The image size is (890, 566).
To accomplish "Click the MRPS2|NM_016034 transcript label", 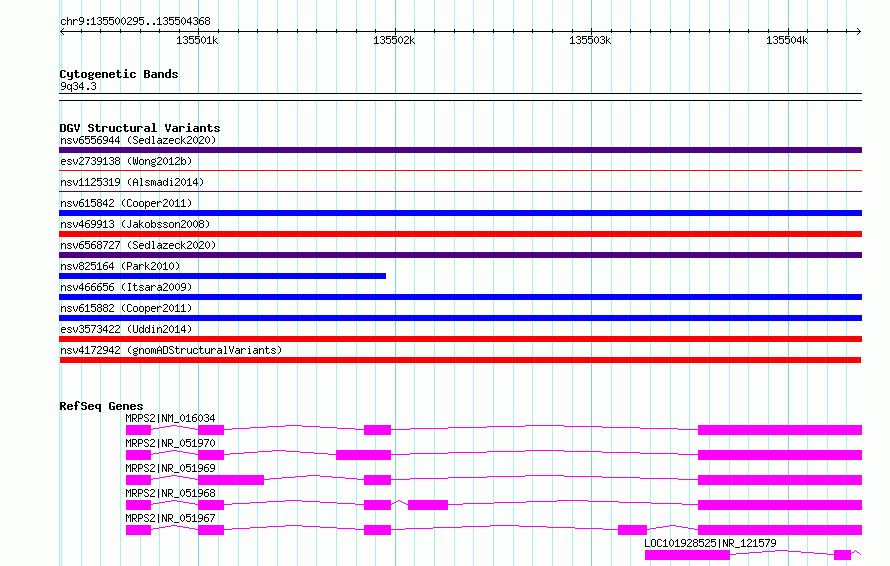I will pyautogui.click(x=170, y=418).
